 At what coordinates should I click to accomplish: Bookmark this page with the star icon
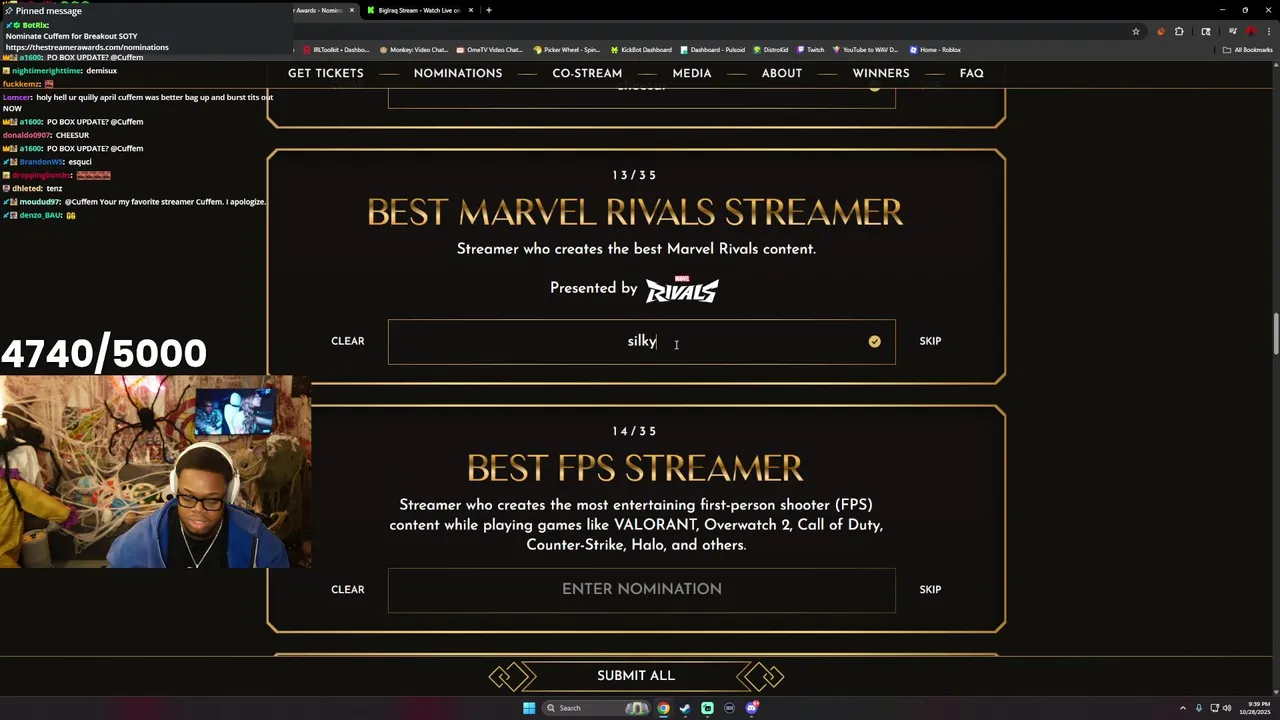(1136, 31)
